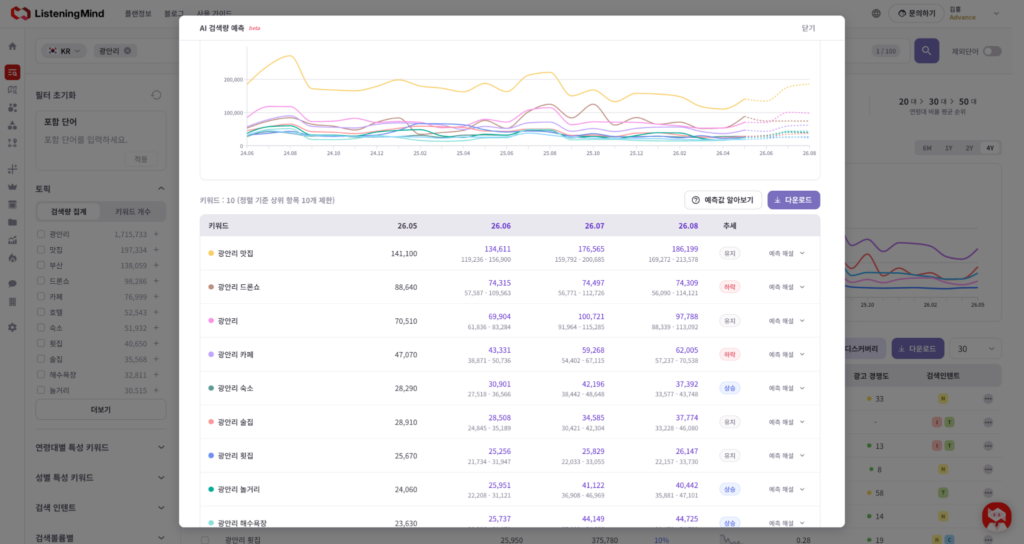The width and height of the screenshot is (1024, 544).
Task: Remove the 광안리 keyword chip
Action: [x=127, y=51]
